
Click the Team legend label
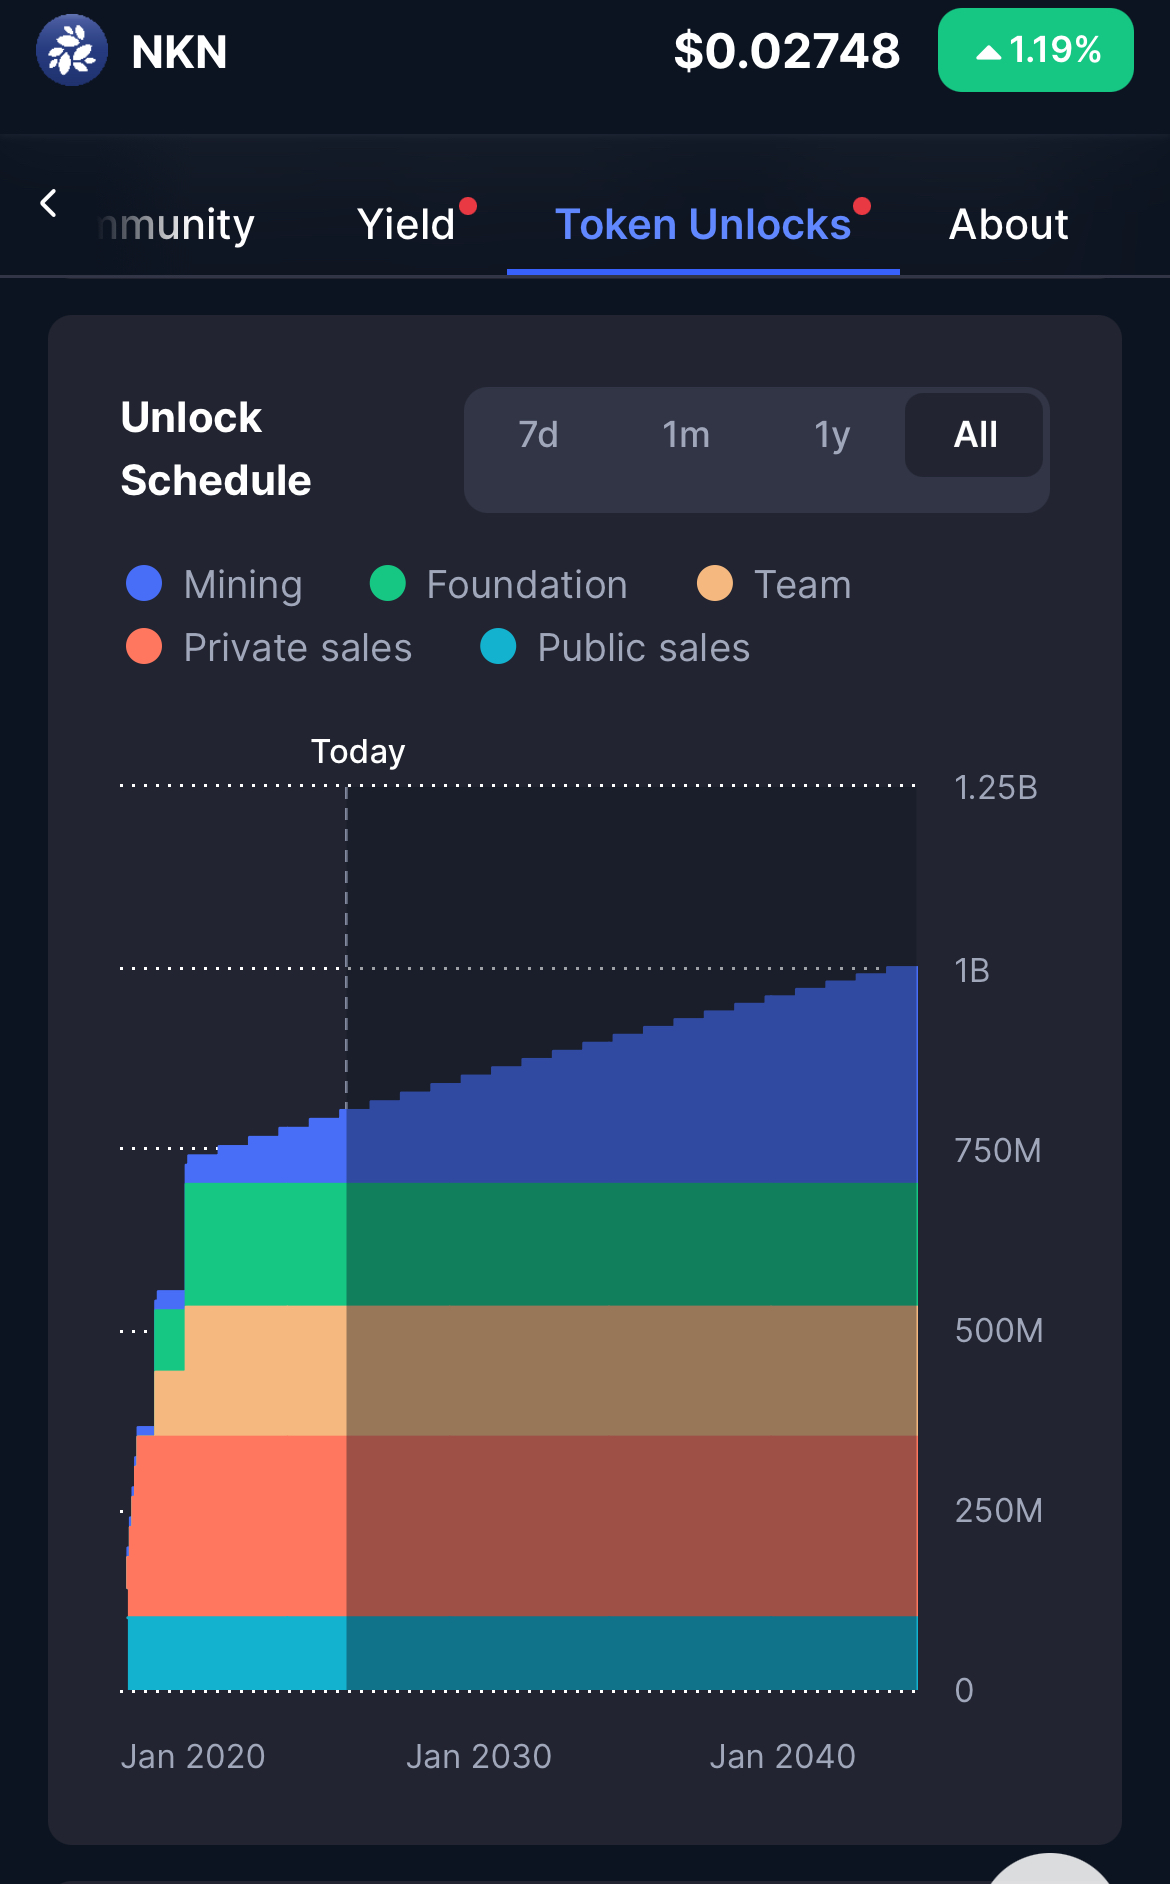(803, 585)
